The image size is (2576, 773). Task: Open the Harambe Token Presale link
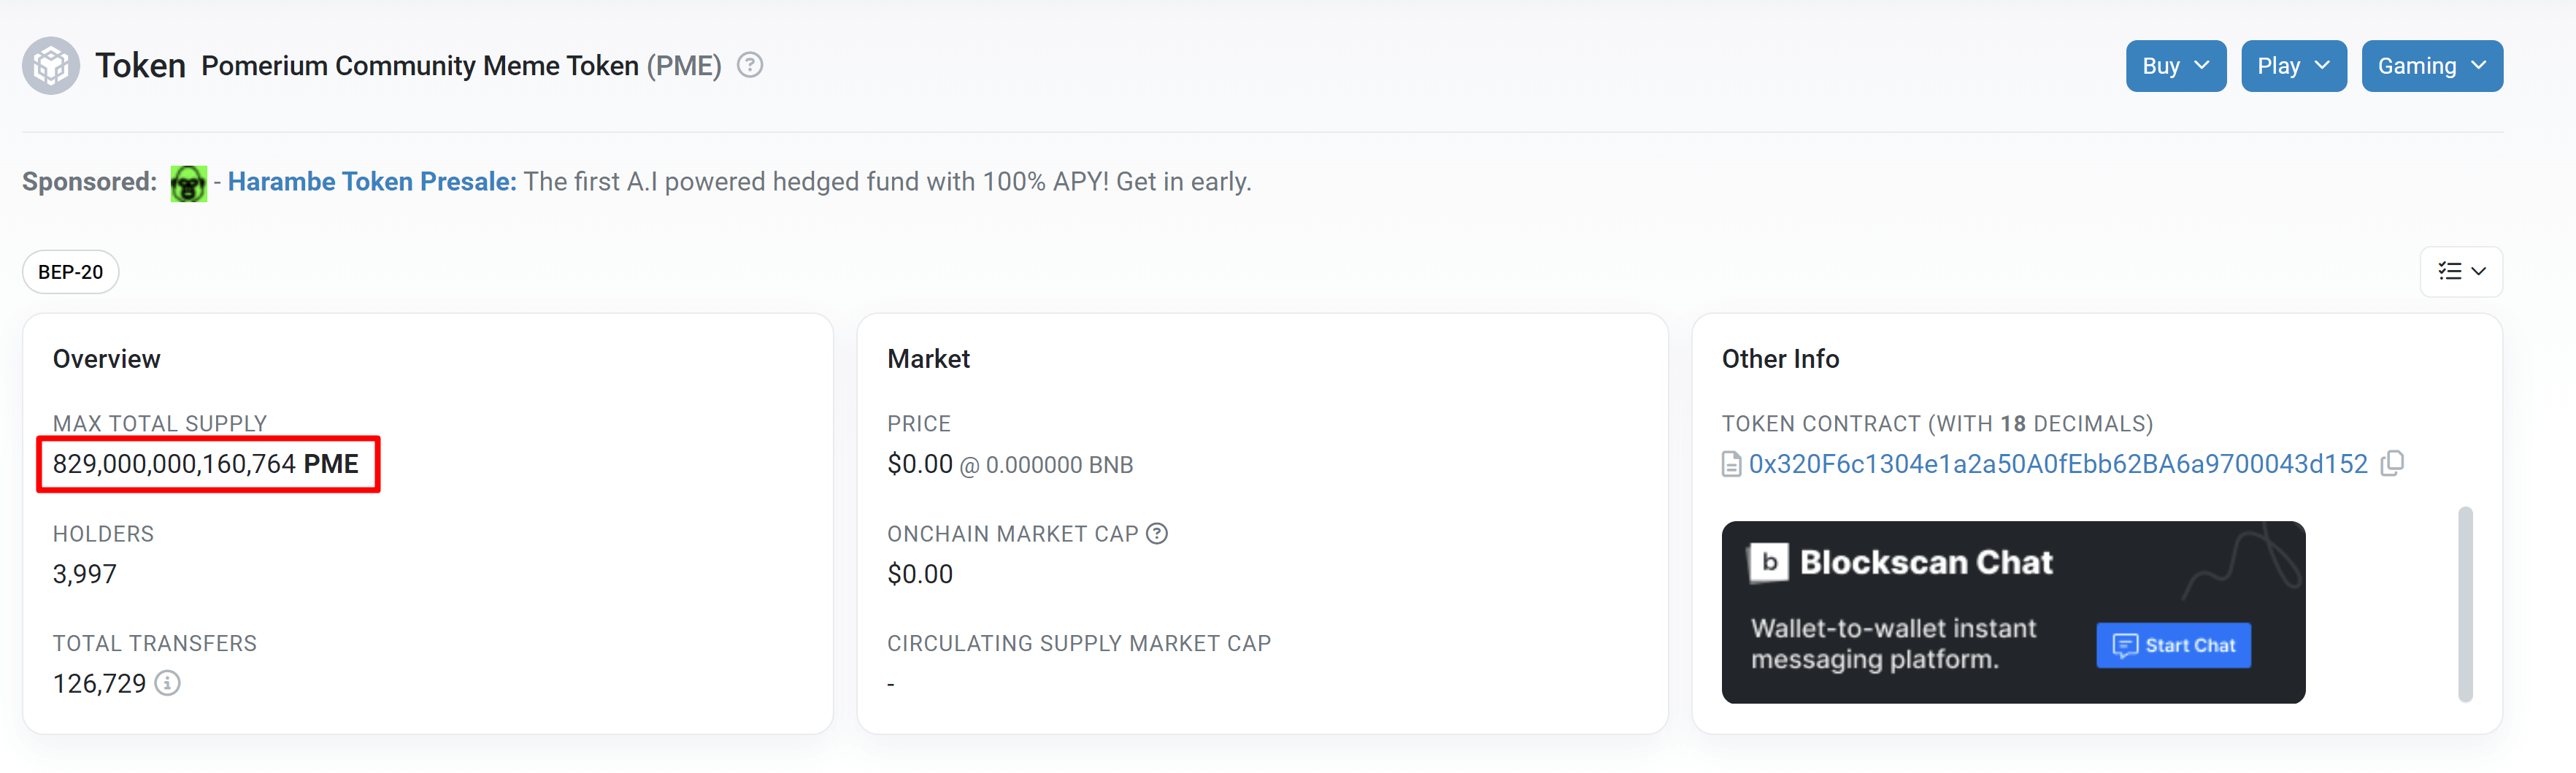372,182
